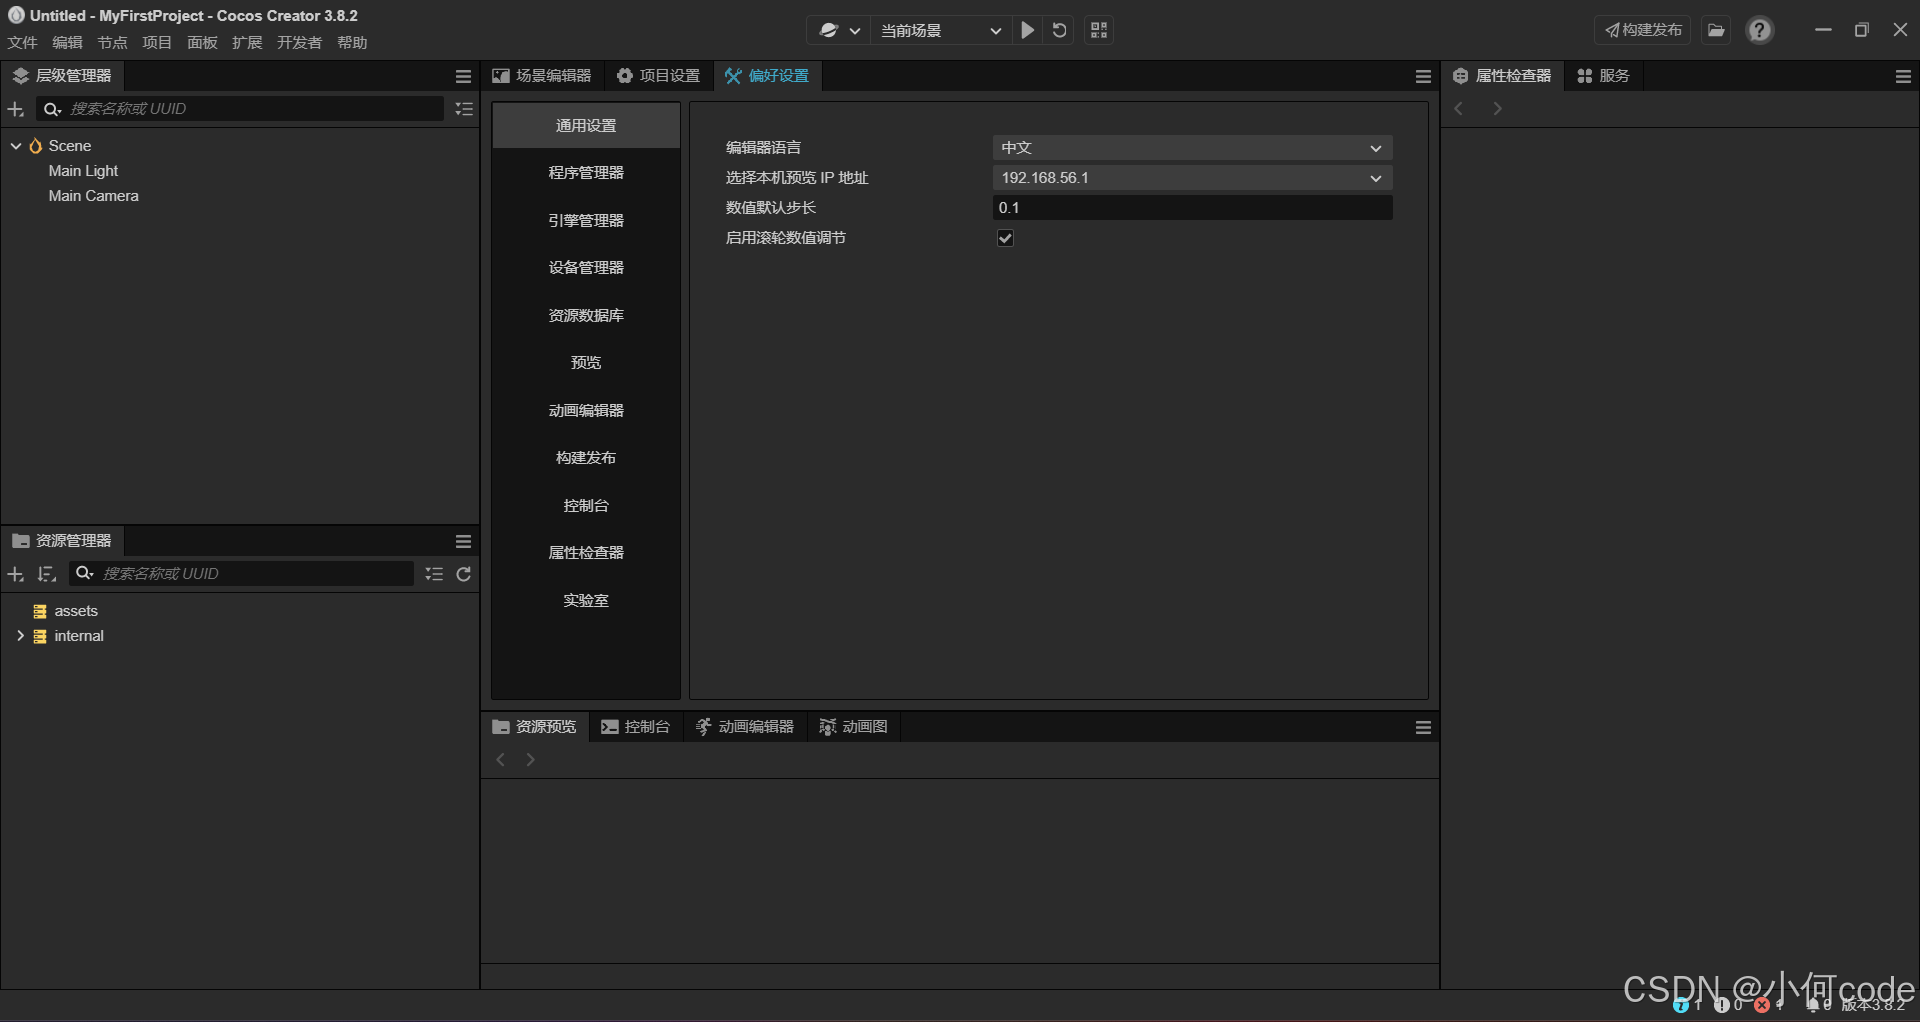This screenshot has height=1022, width=1920.
Task: Open inspector panel hamburger menu
Action: point(1903,76)
